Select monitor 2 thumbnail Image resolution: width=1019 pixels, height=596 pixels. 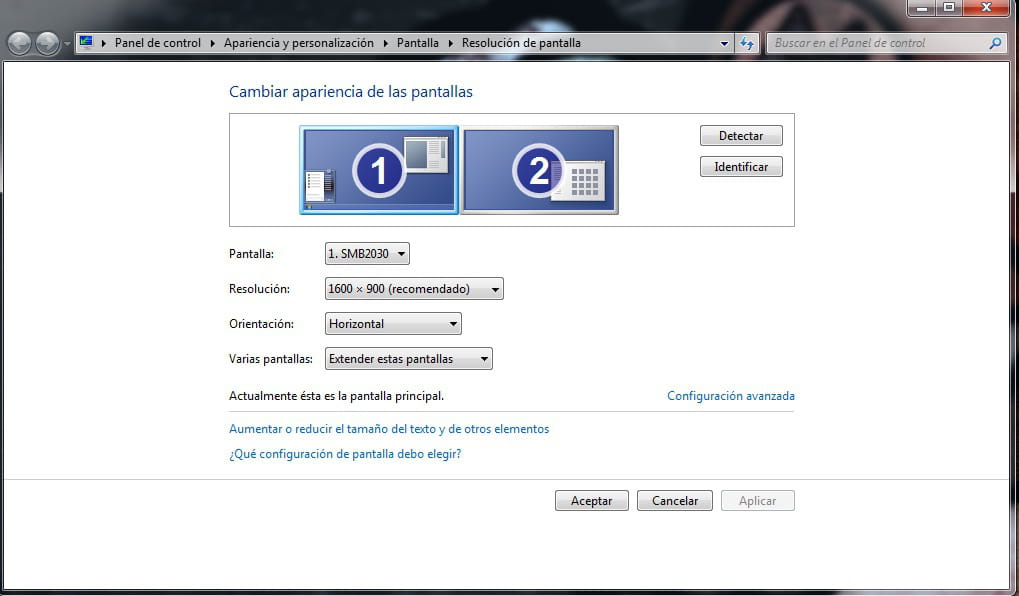[x=539, y=170]
